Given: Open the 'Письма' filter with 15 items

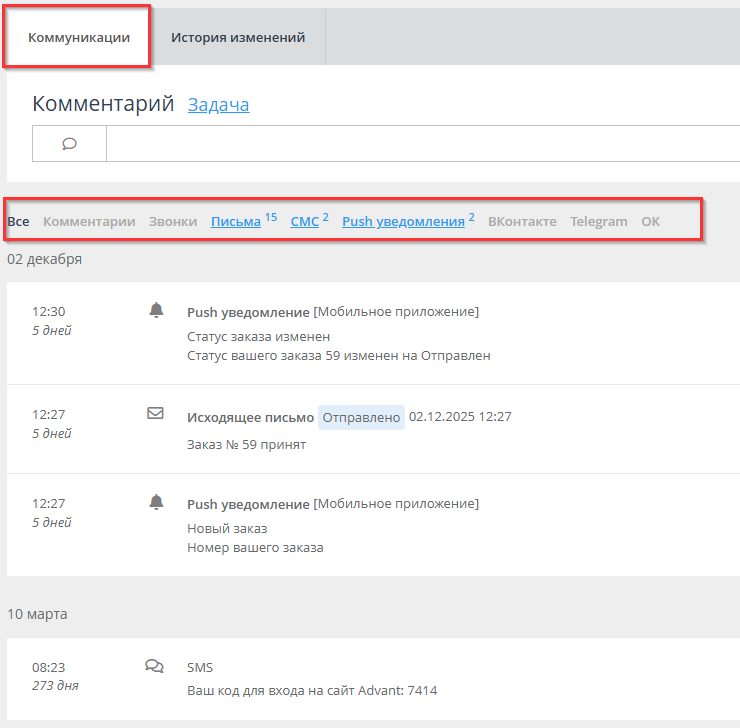Looking at the screenshot, I should click(236, 221).
